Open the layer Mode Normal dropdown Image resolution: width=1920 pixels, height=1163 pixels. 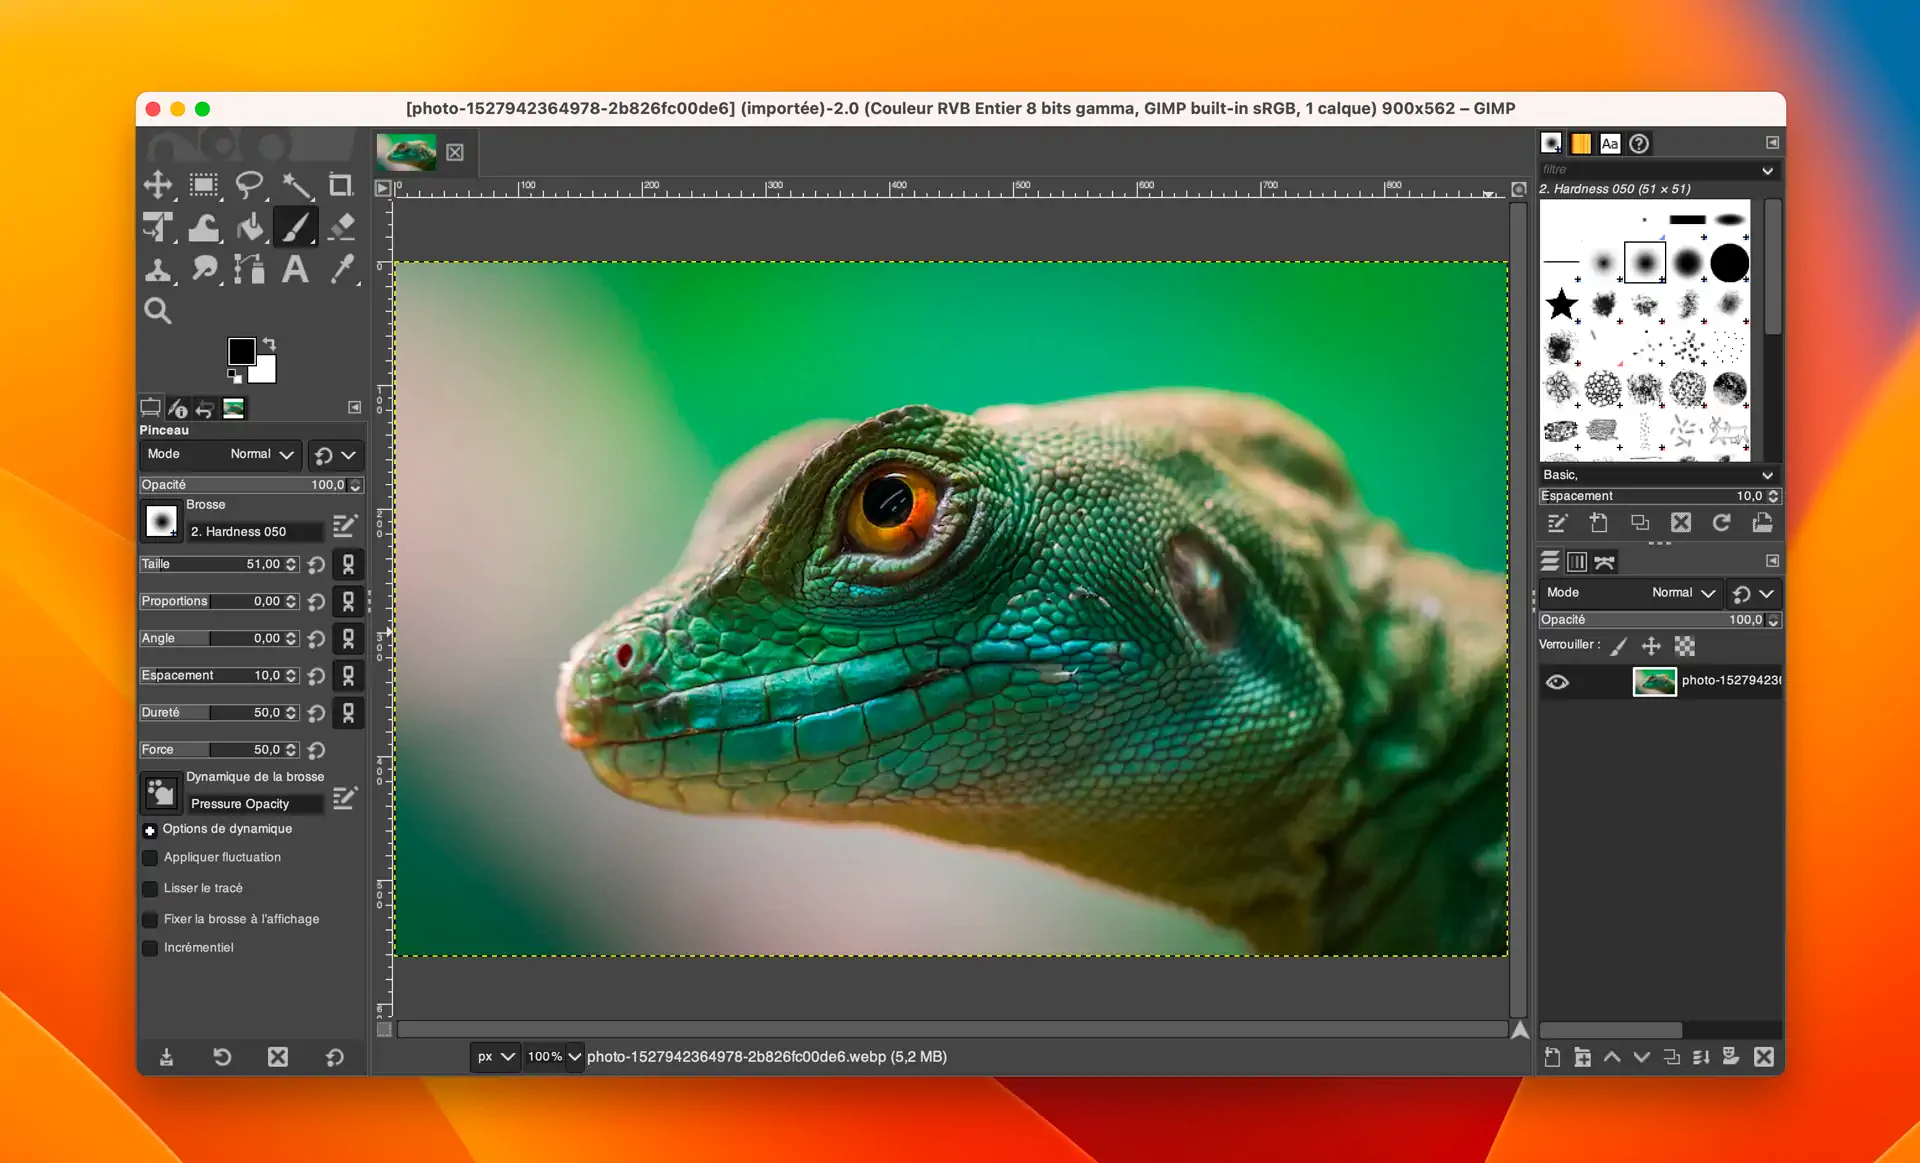coord(1630,593)
